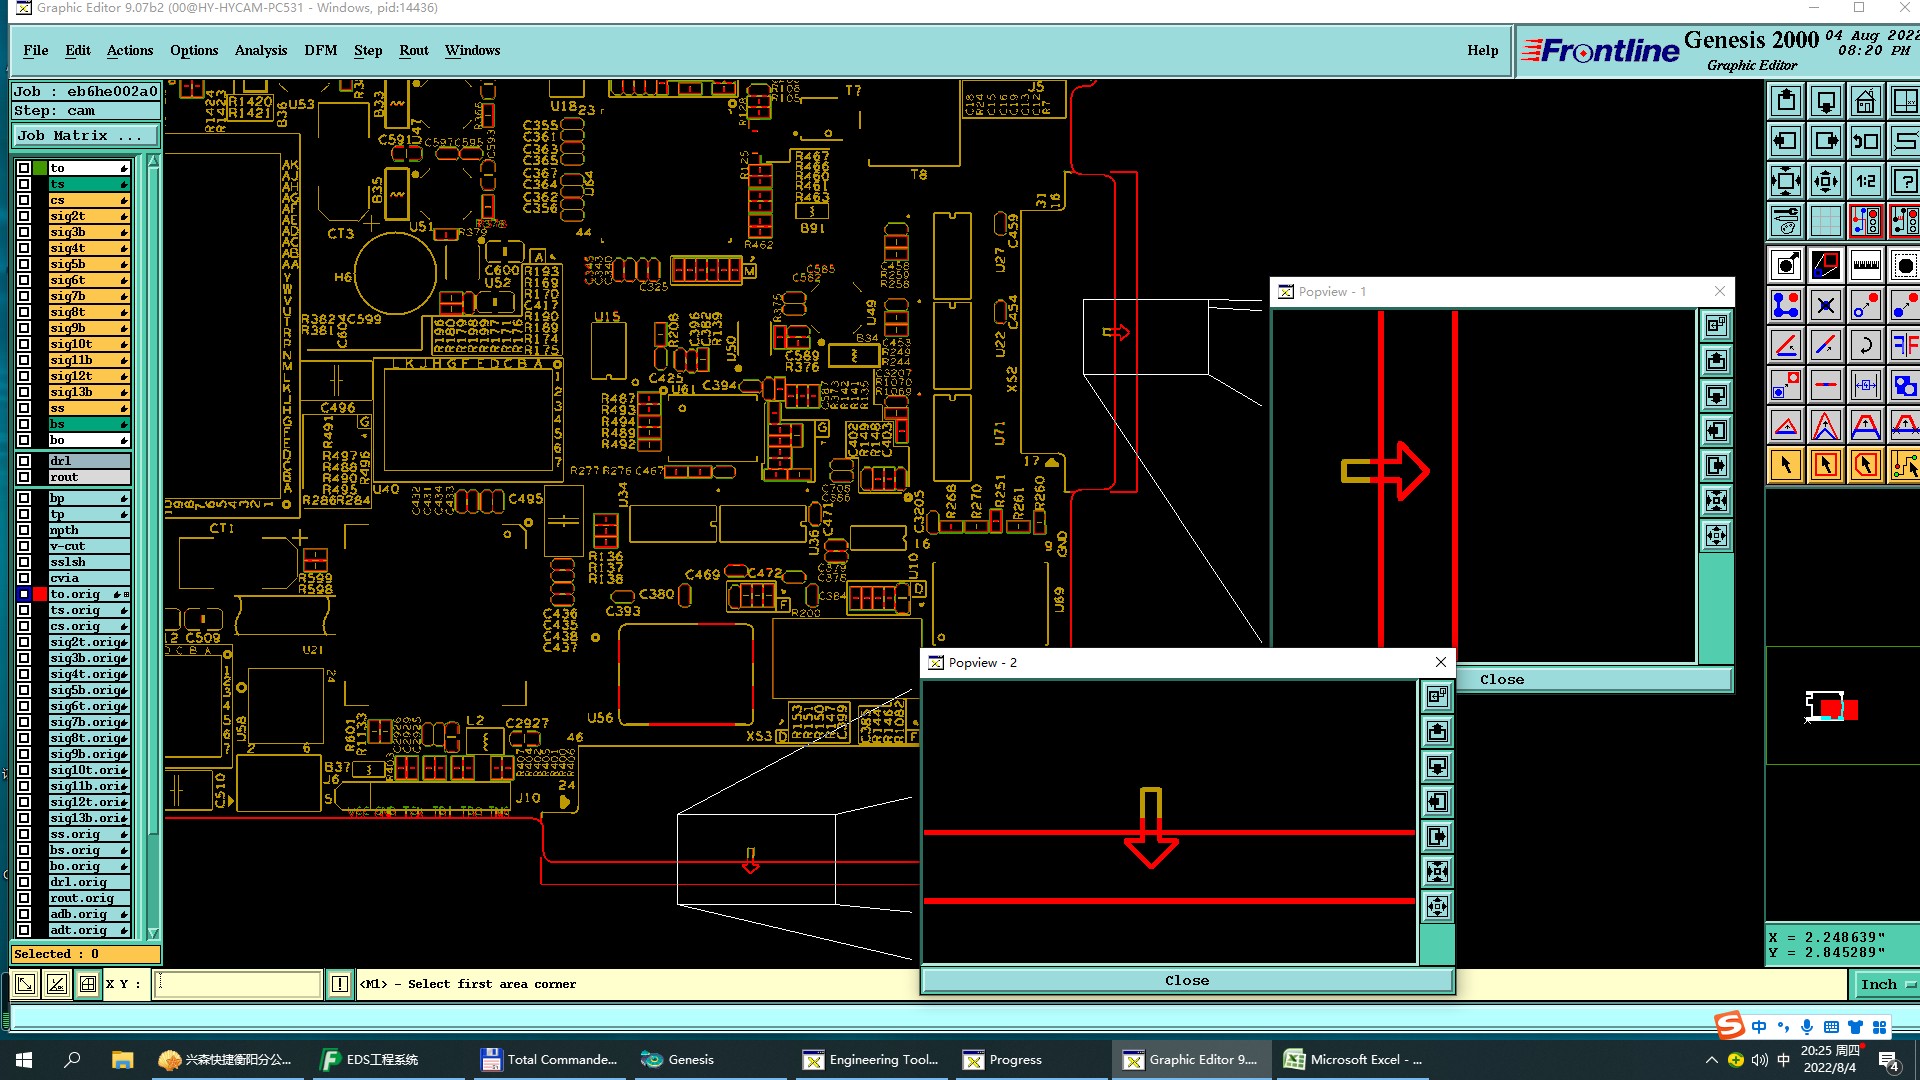Select the 1:2 zoom scale icon
This screenshot has width=1920, height=1080.
point(1865,182)
